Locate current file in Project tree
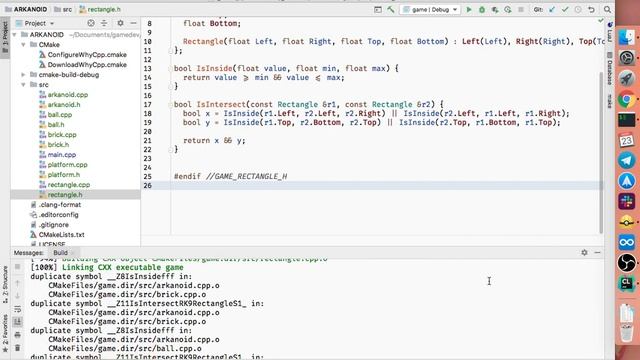 tap(91, 23)
